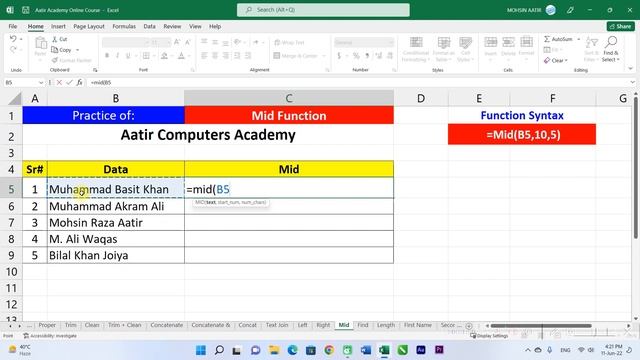Open the Concatenate sheet tab
Viewport: 640px width, 360px height.
pyautogui.click(x=167, y=325)
